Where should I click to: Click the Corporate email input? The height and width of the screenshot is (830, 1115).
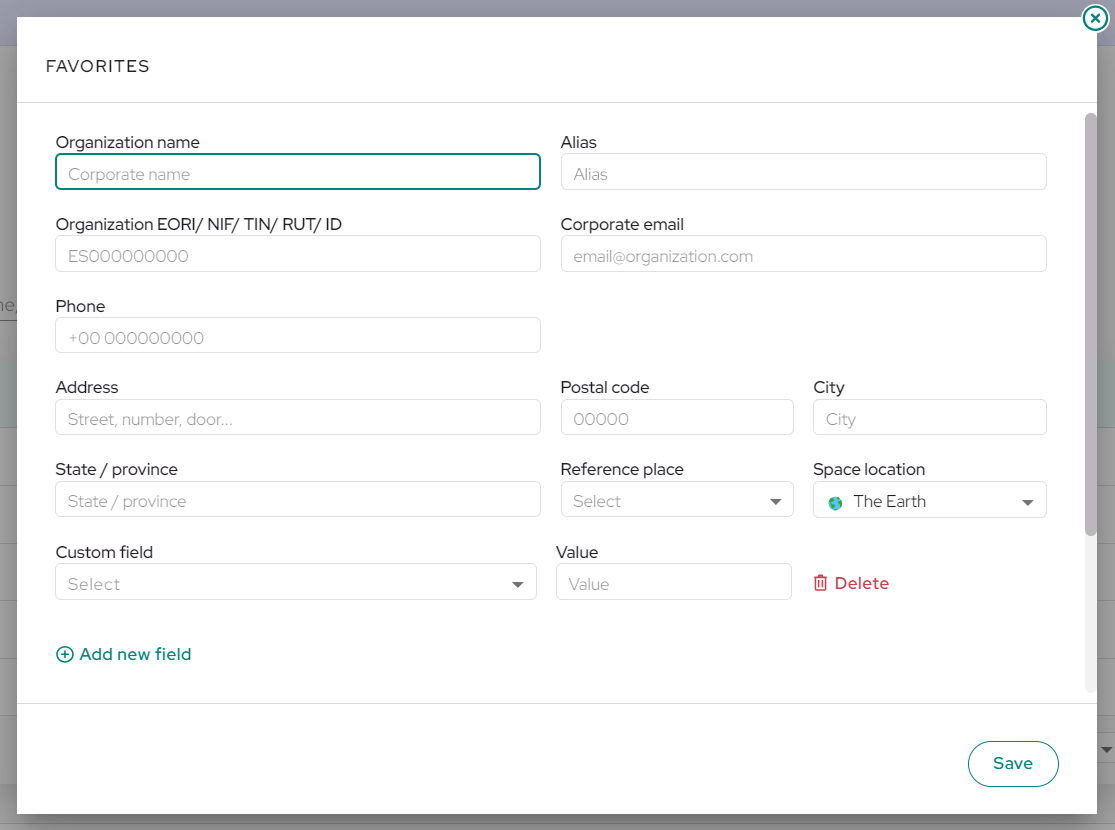[x=804, y=254]
